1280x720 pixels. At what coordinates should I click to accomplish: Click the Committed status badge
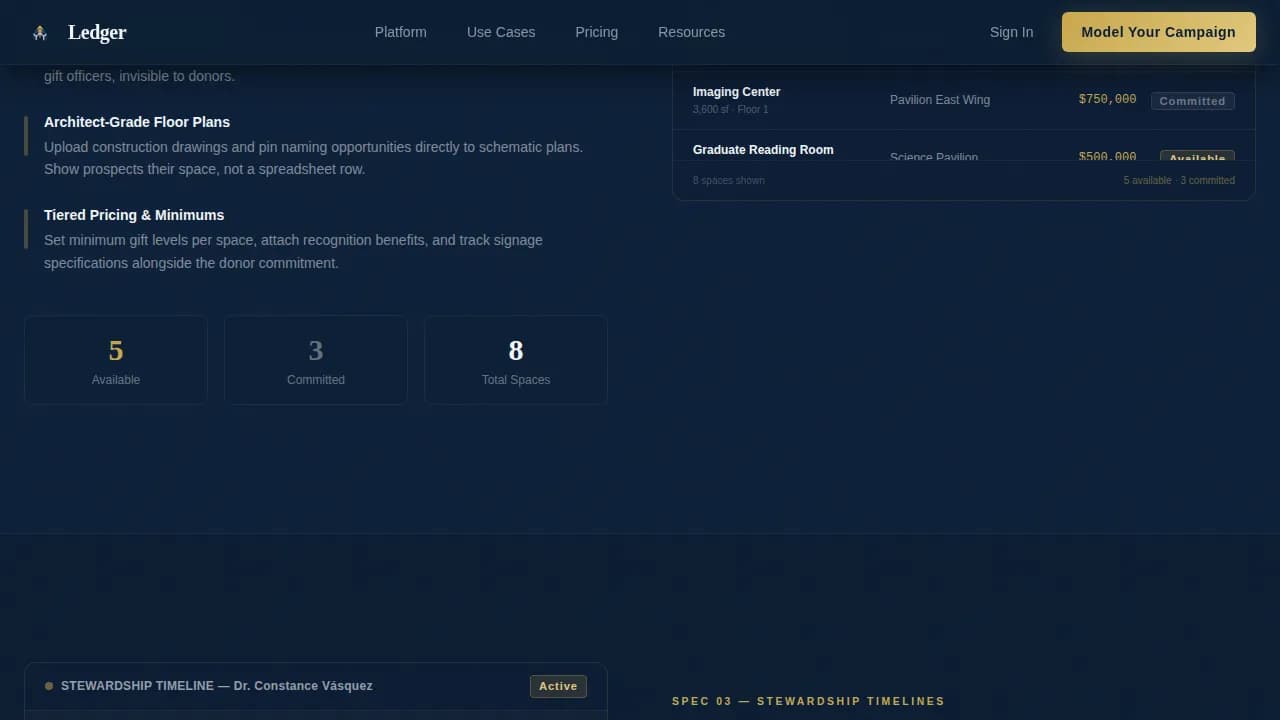point(1192,101)
